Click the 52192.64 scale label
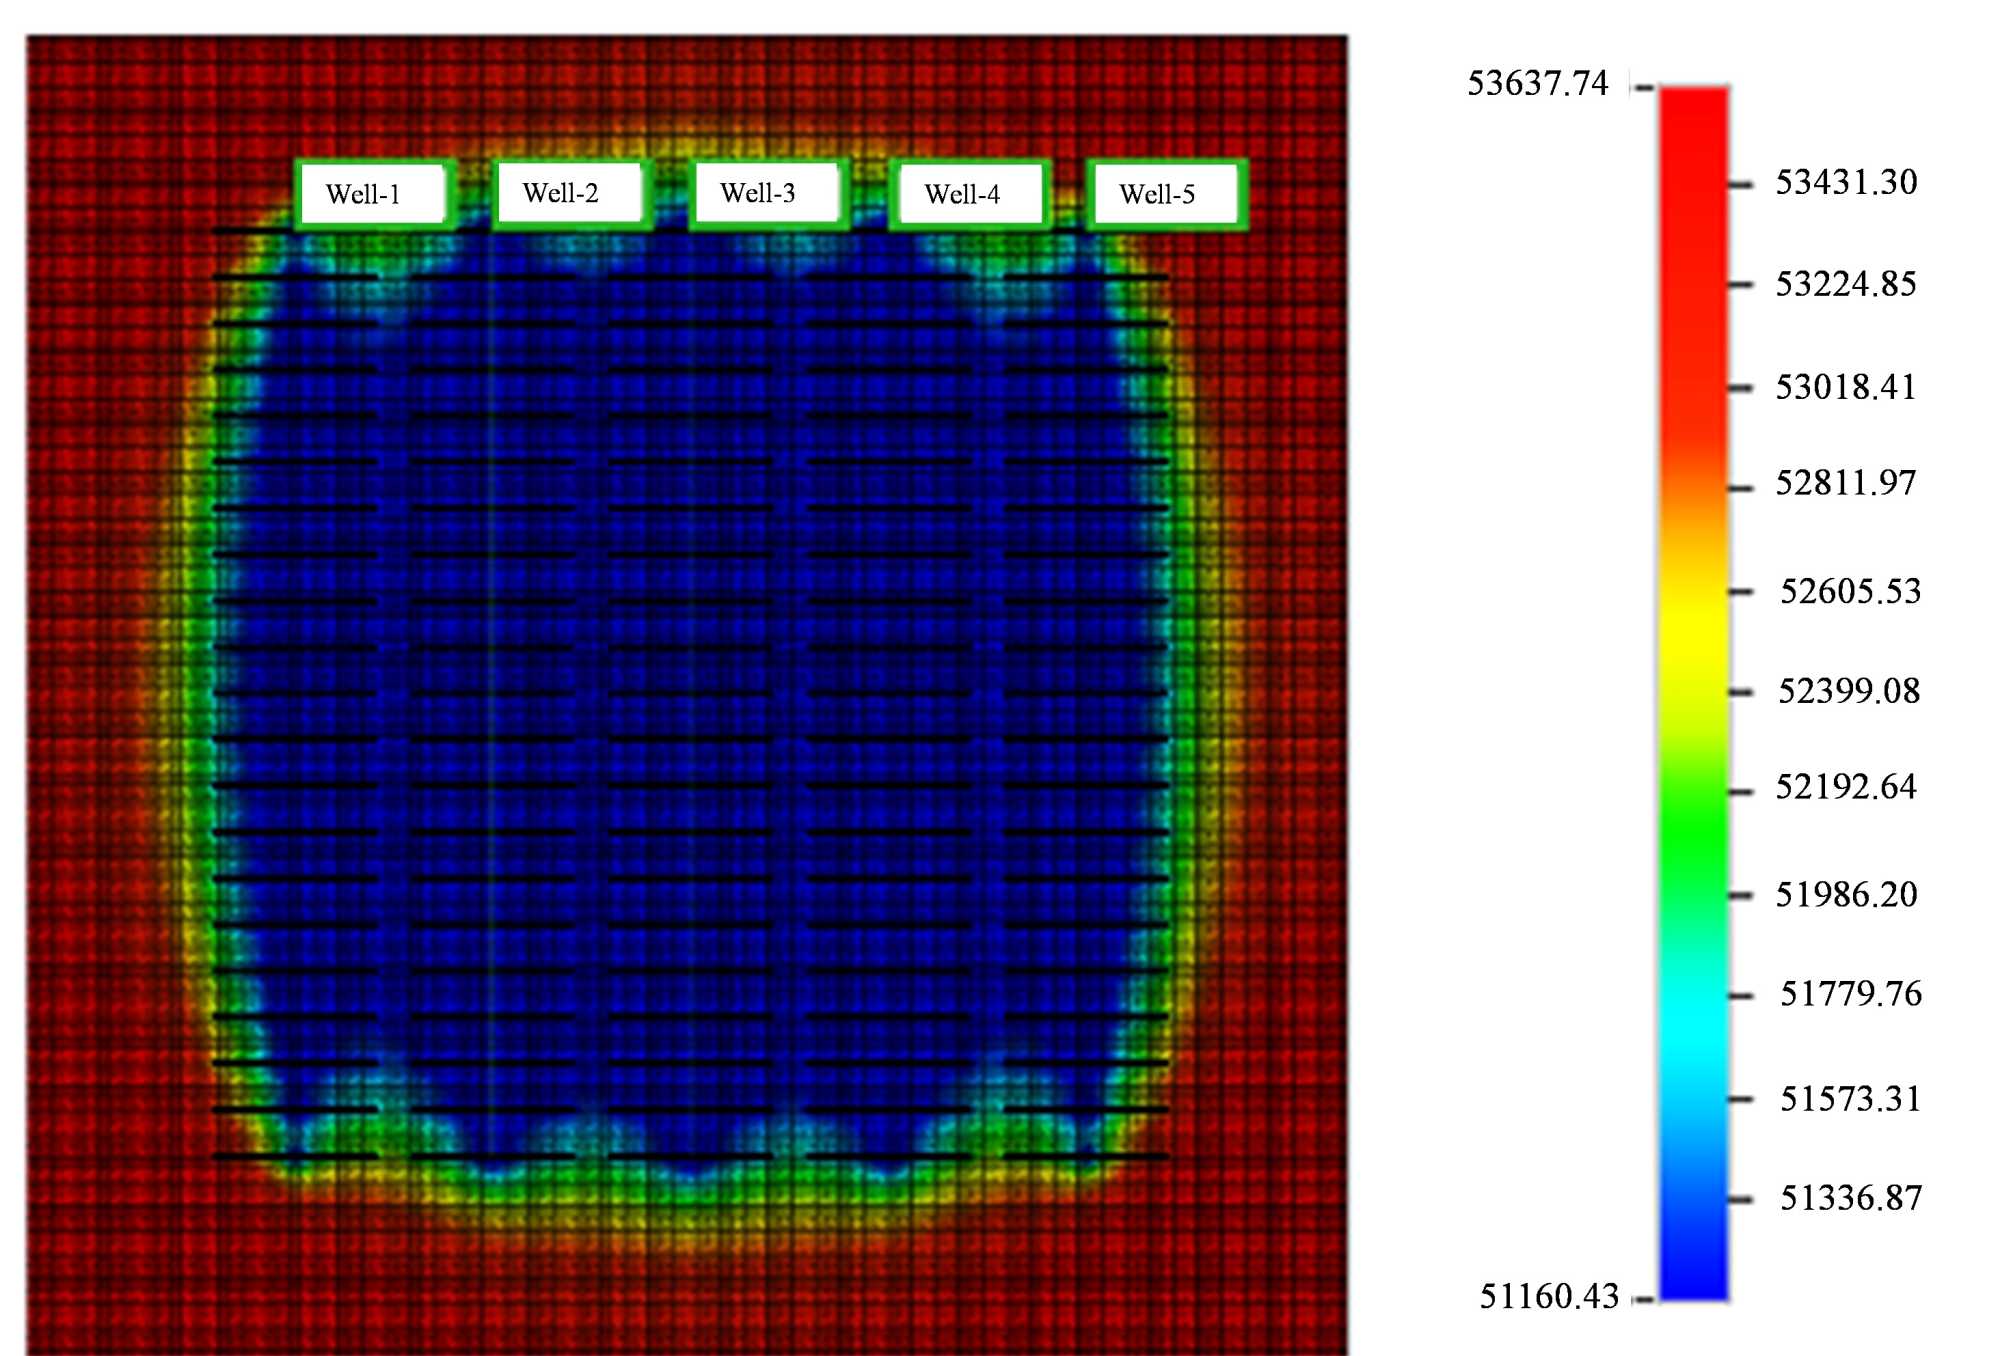The image size is (2000, 1356). (1846, 787)
